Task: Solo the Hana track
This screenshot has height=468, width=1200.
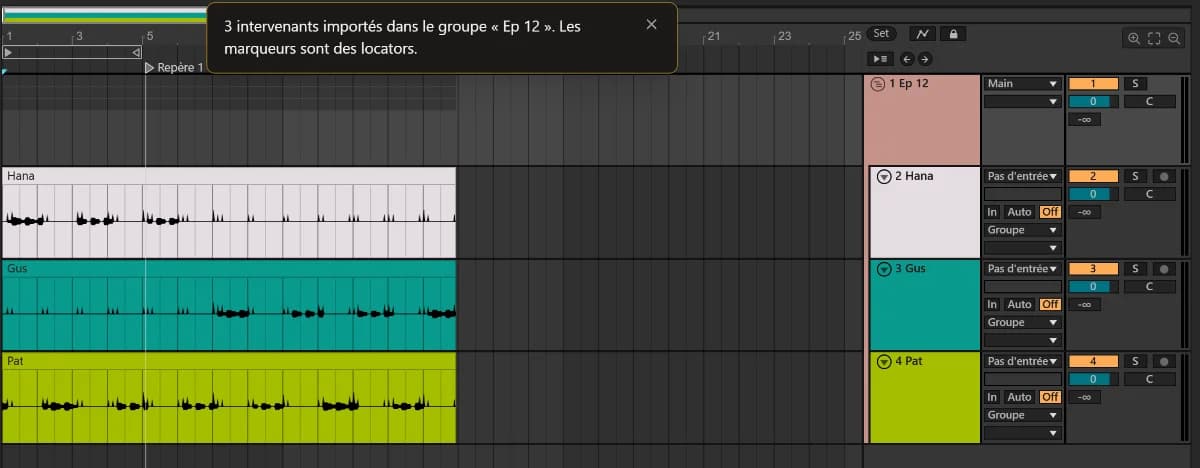Action: [1135, 176]
